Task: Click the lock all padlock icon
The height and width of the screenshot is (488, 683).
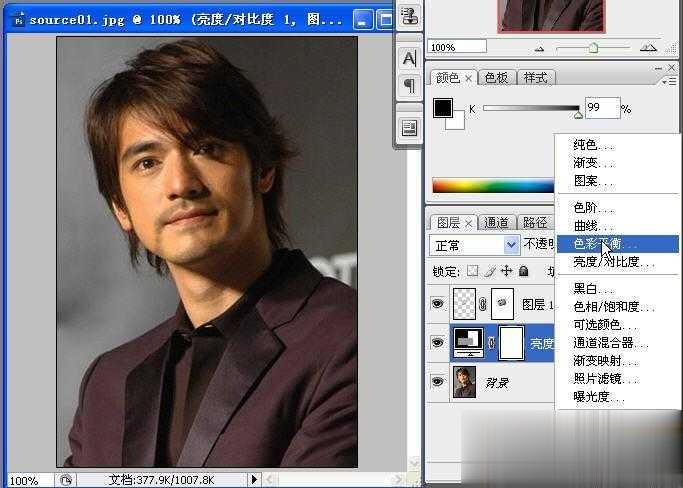Action: (522, 271)
